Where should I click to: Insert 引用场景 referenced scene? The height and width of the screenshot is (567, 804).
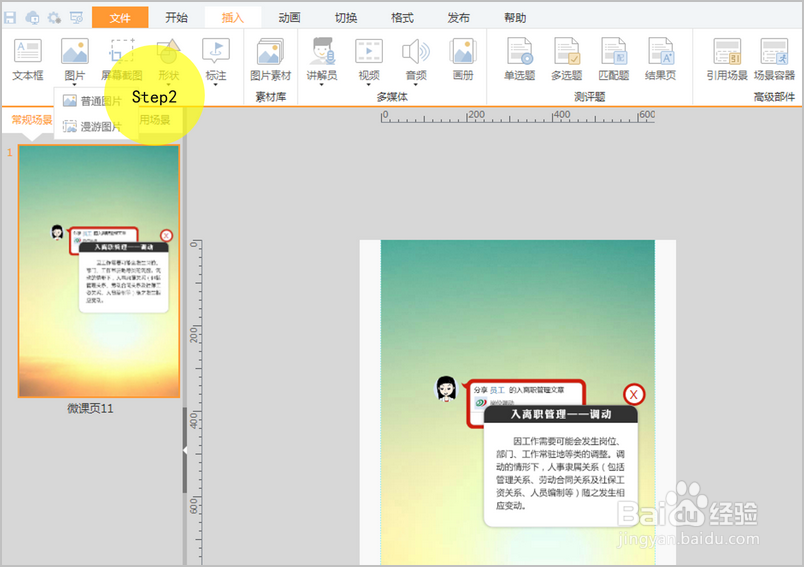click(727, 59)
